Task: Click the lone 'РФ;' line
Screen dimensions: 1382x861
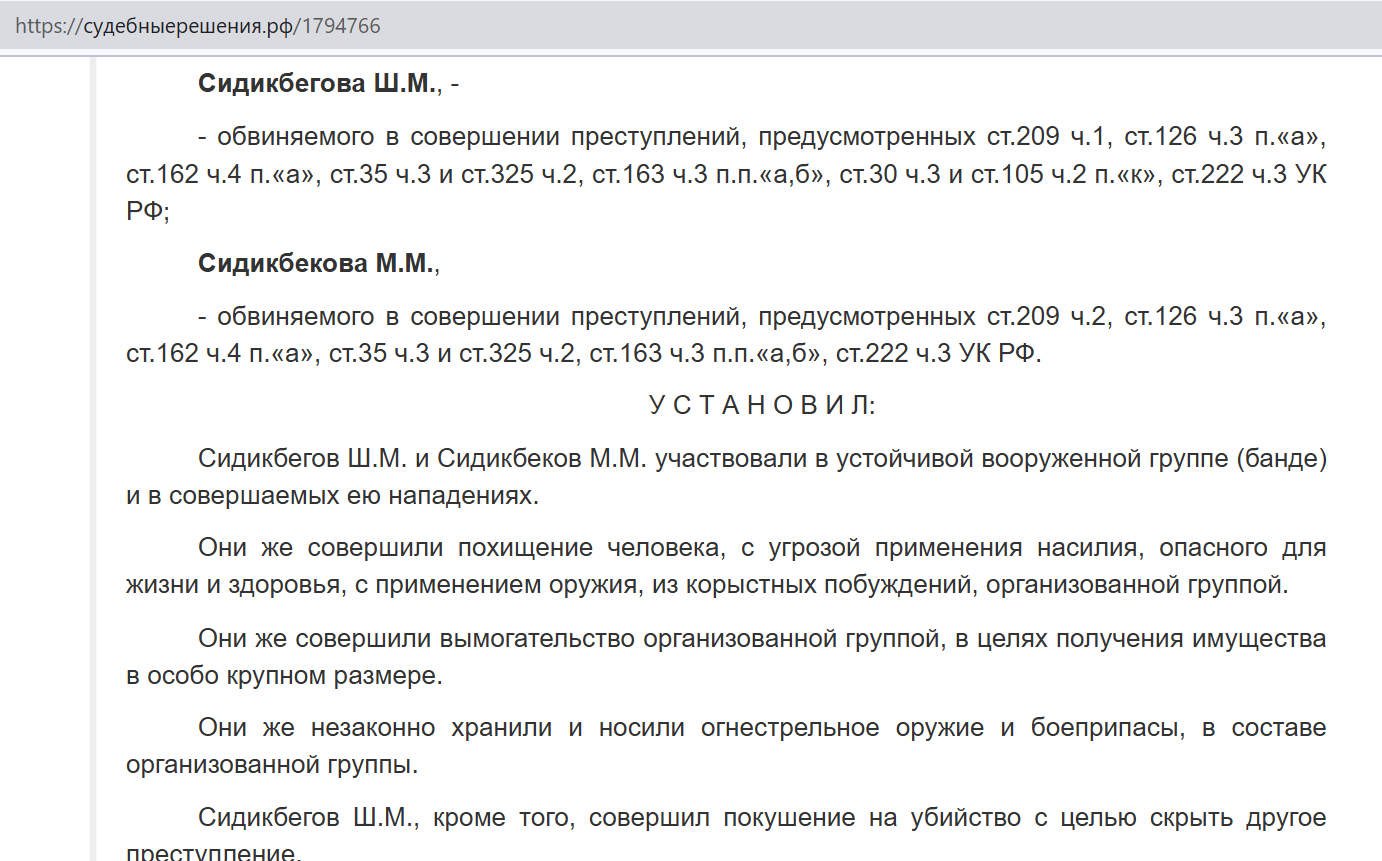Action: (x=148, y=210)
